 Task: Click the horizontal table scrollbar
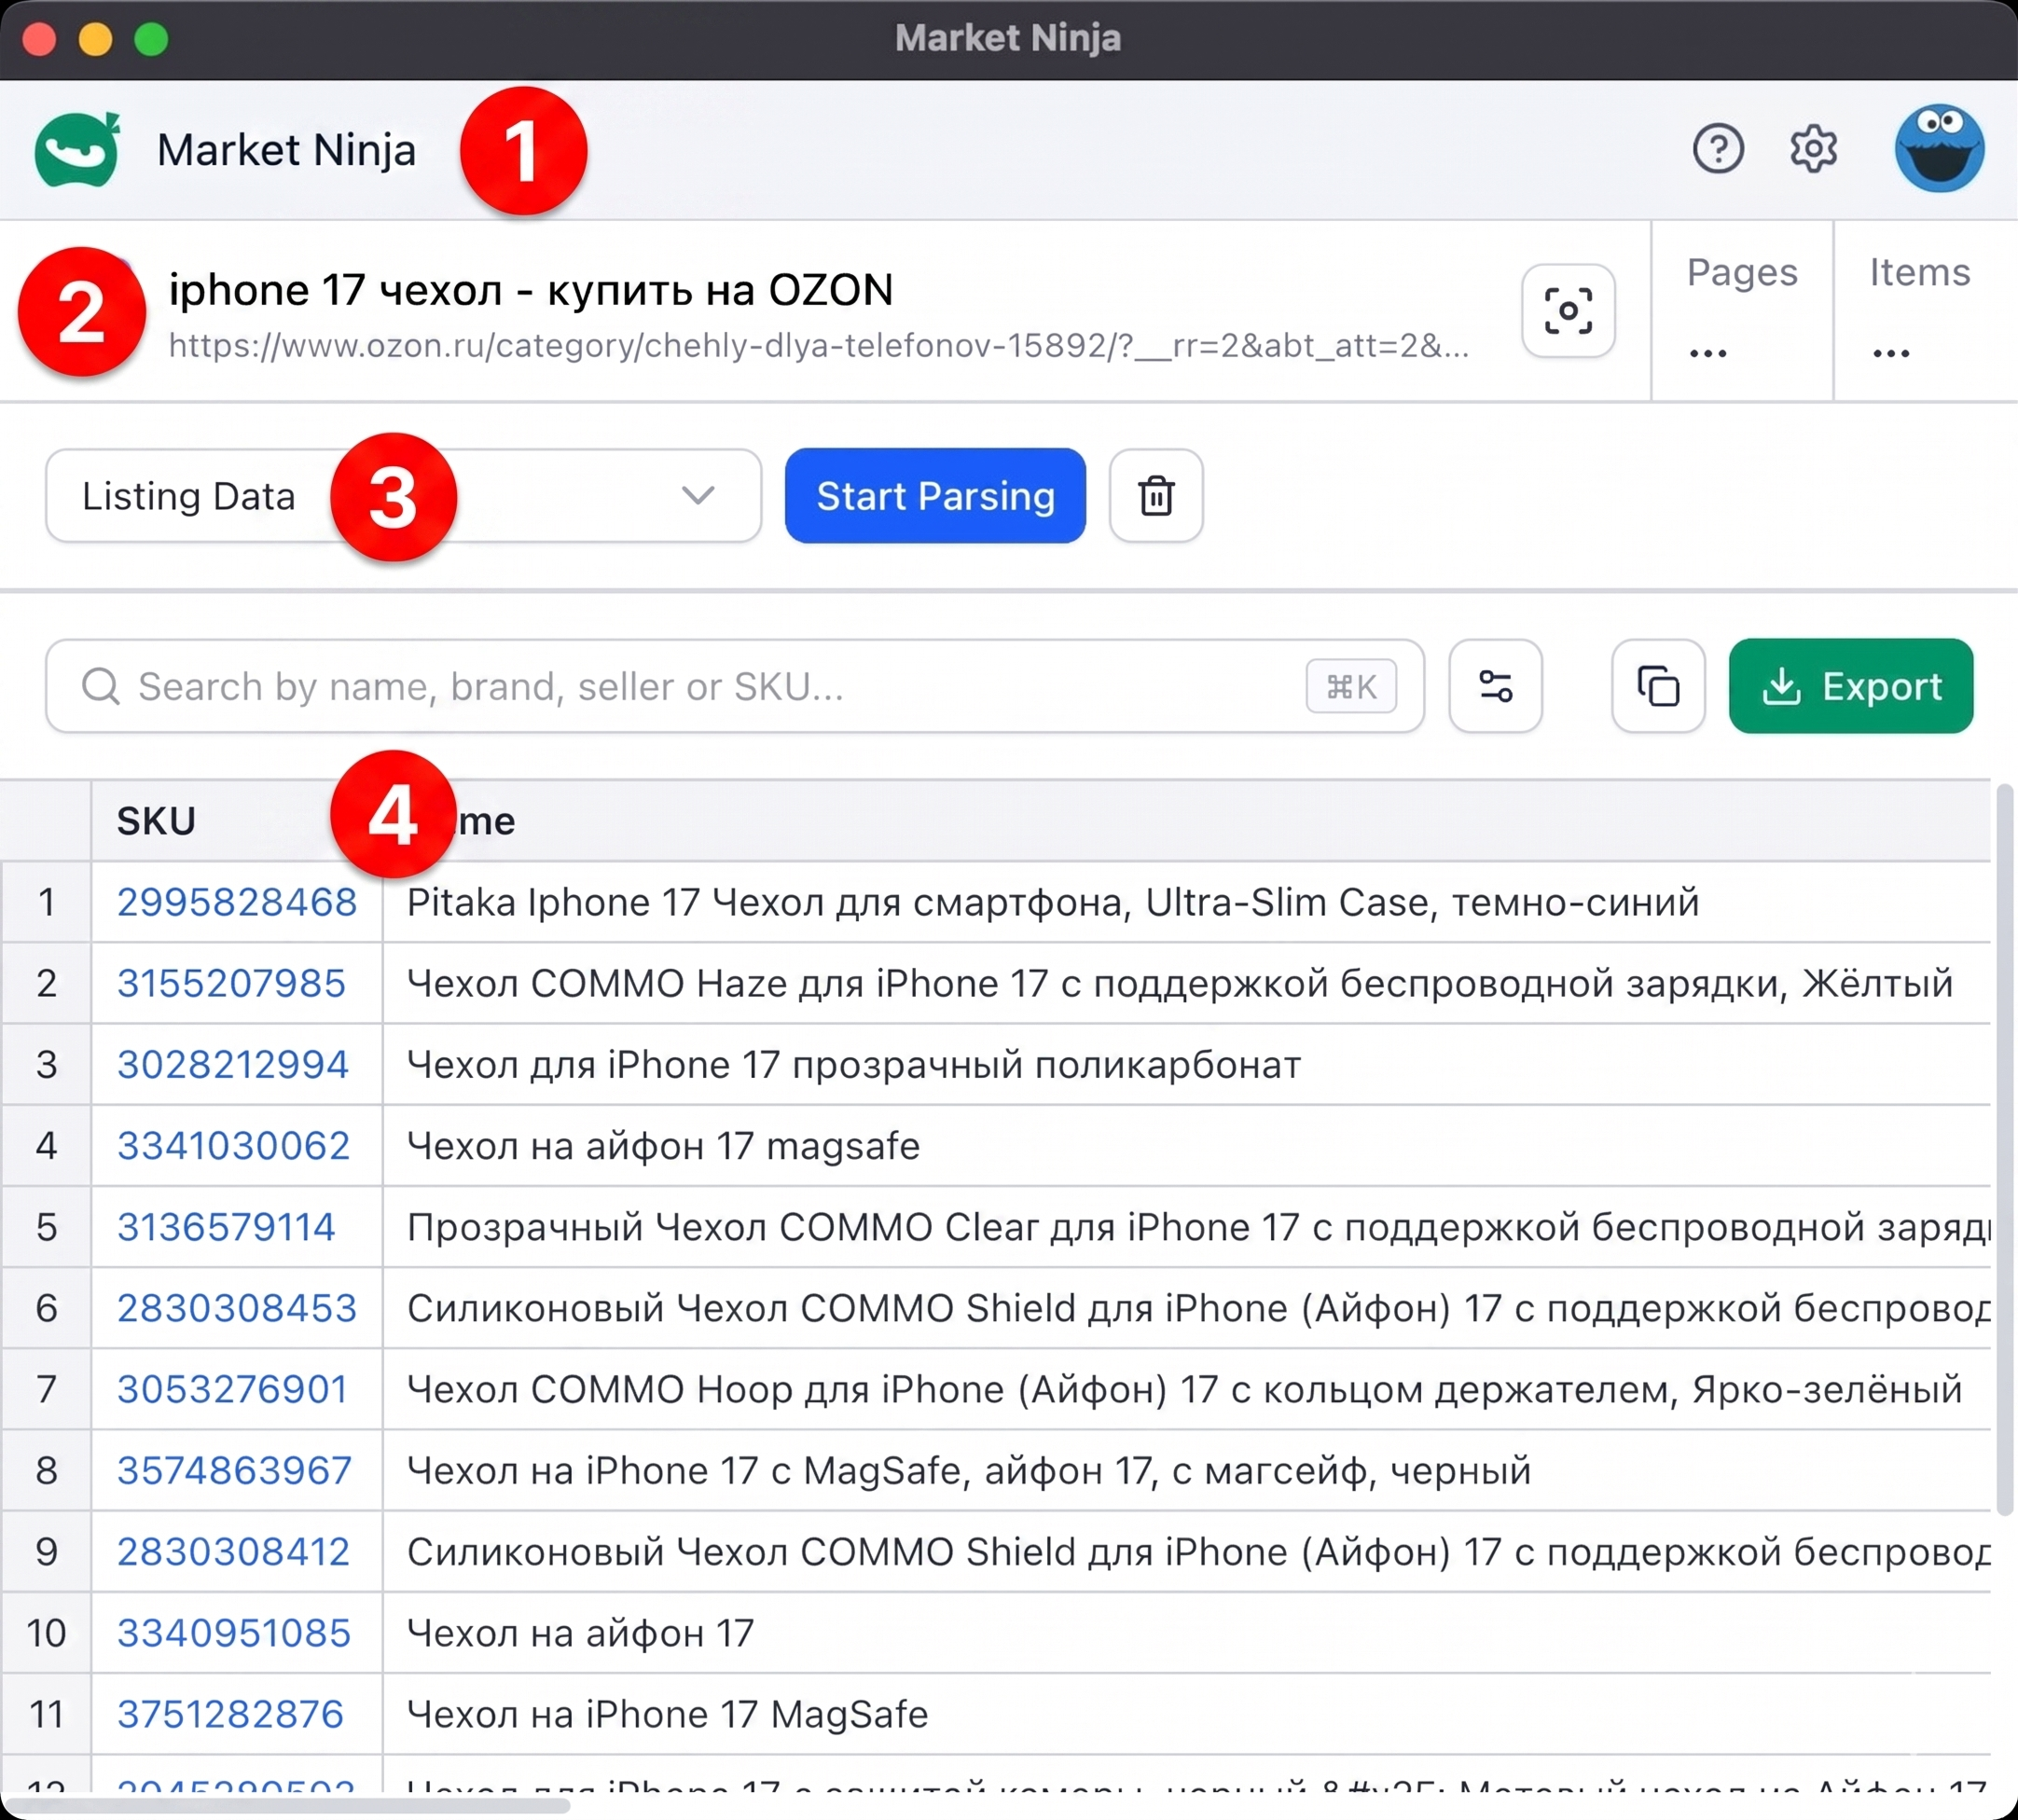[290, 1805]
